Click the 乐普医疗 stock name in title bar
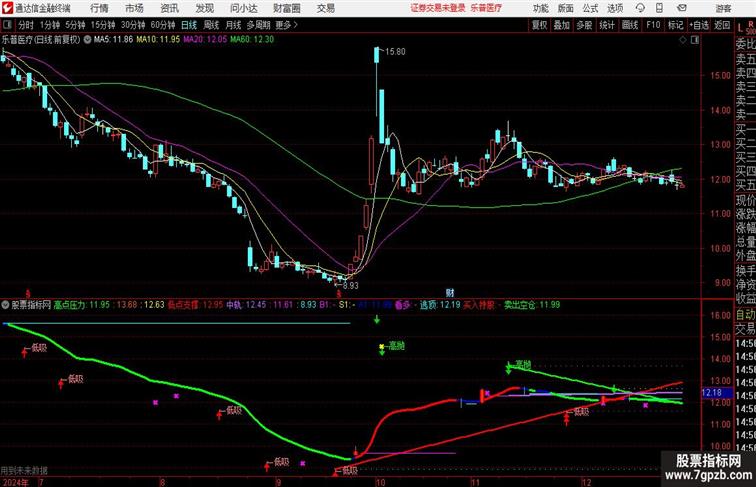This screenshot has height=487, width=756. [486, 8]
